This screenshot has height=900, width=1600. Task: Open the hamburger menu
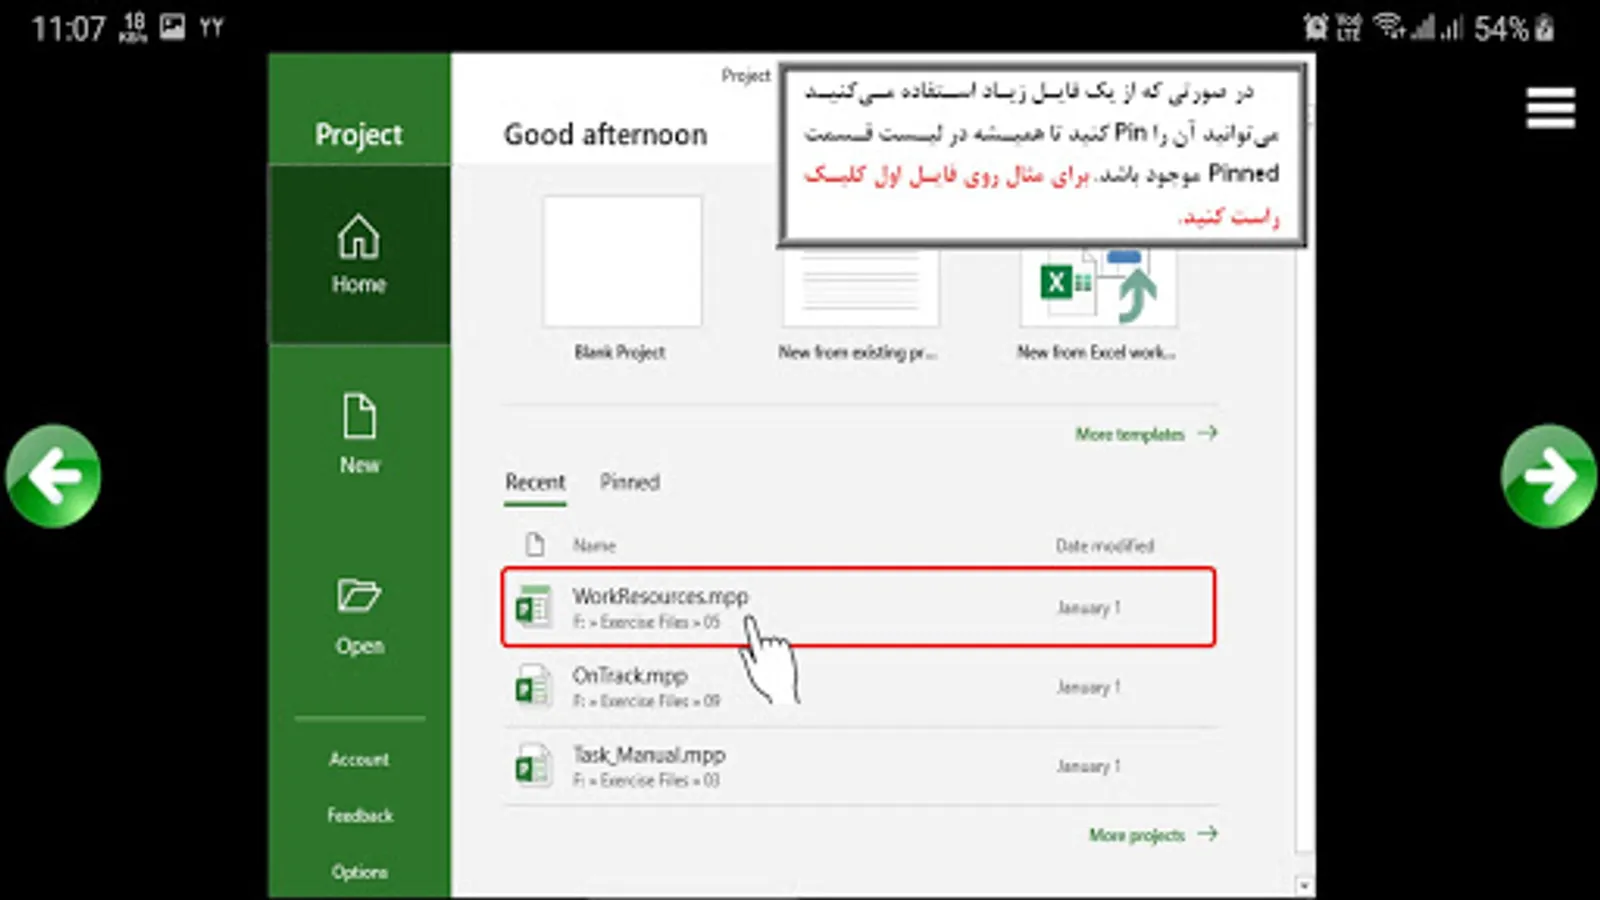point(1550,108)
